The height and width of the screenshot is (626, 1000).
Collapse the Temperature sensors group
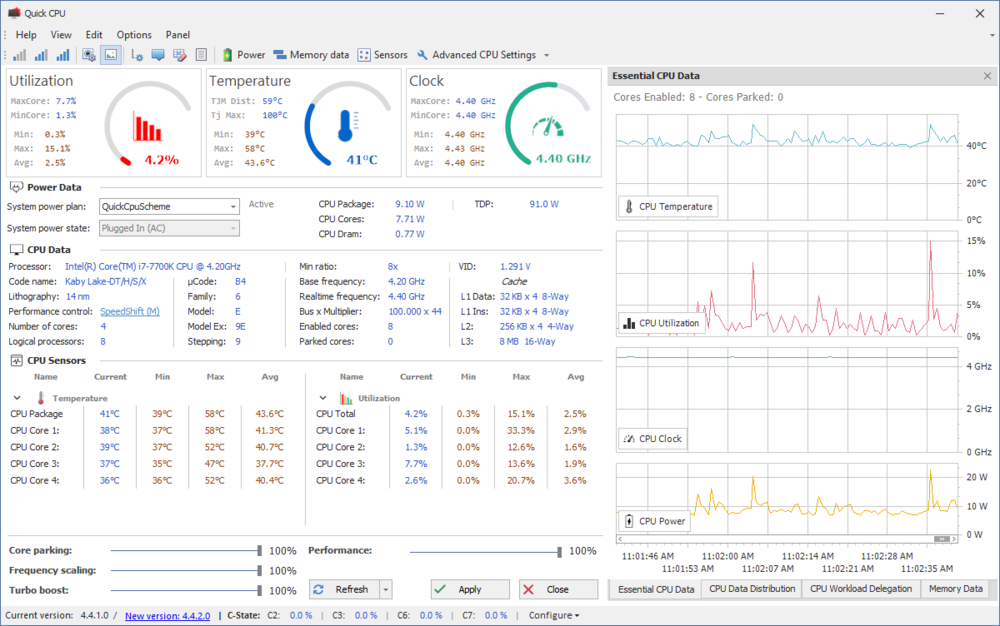coord(17,396)
